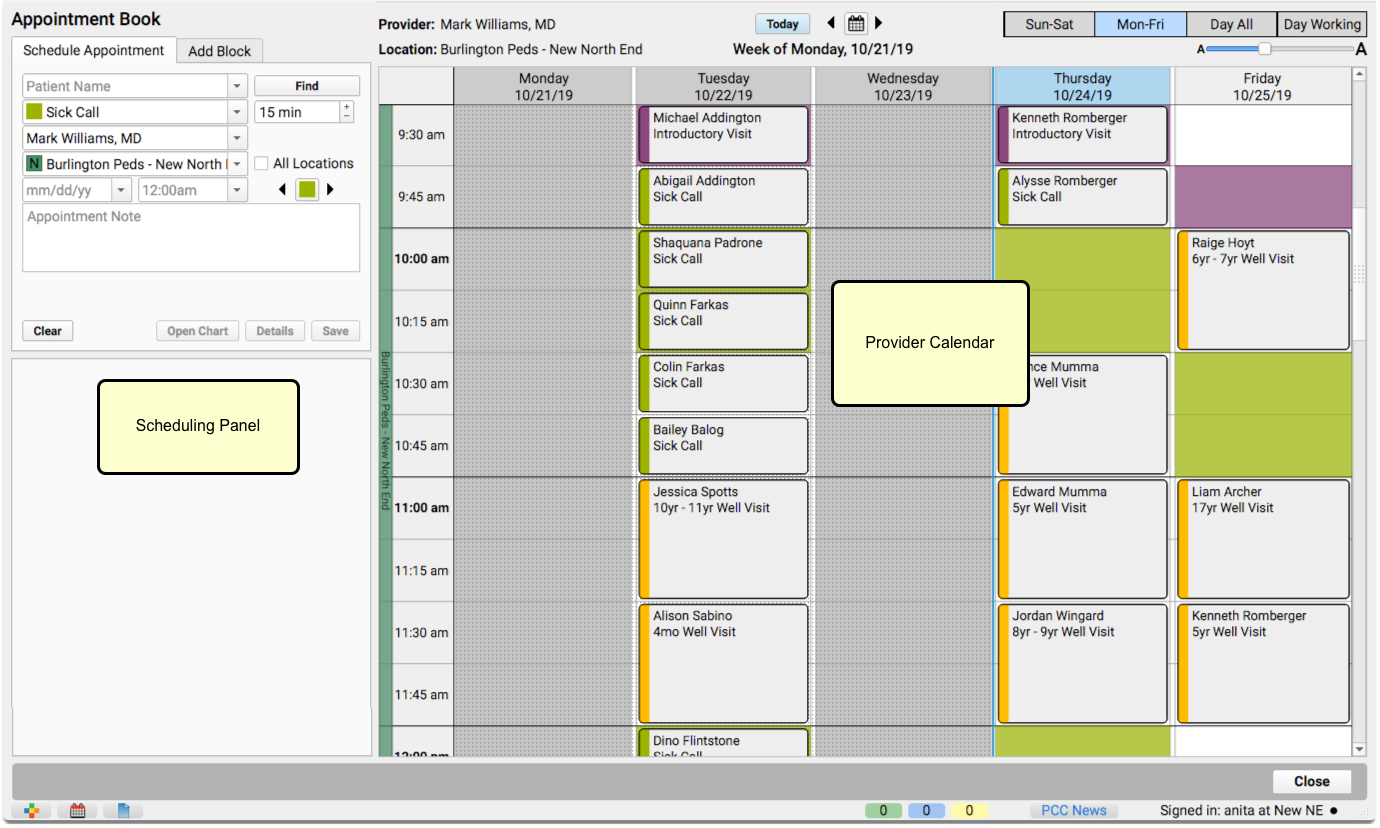Open the calendar date picker icon
Screen dimensions: 1380x828
[856, 24]
